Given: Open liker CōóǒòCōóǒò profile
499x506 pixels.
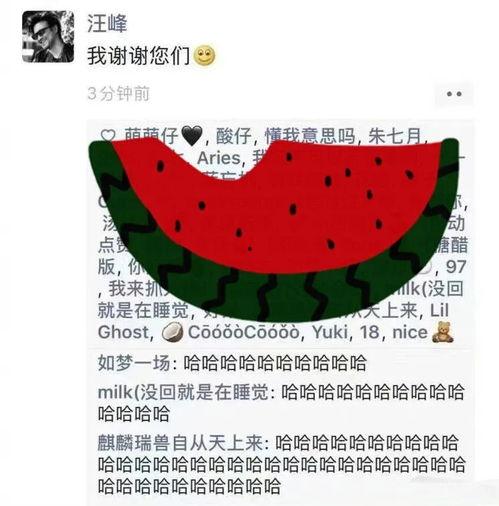Looking at the screenshot, I should [243, 332].
